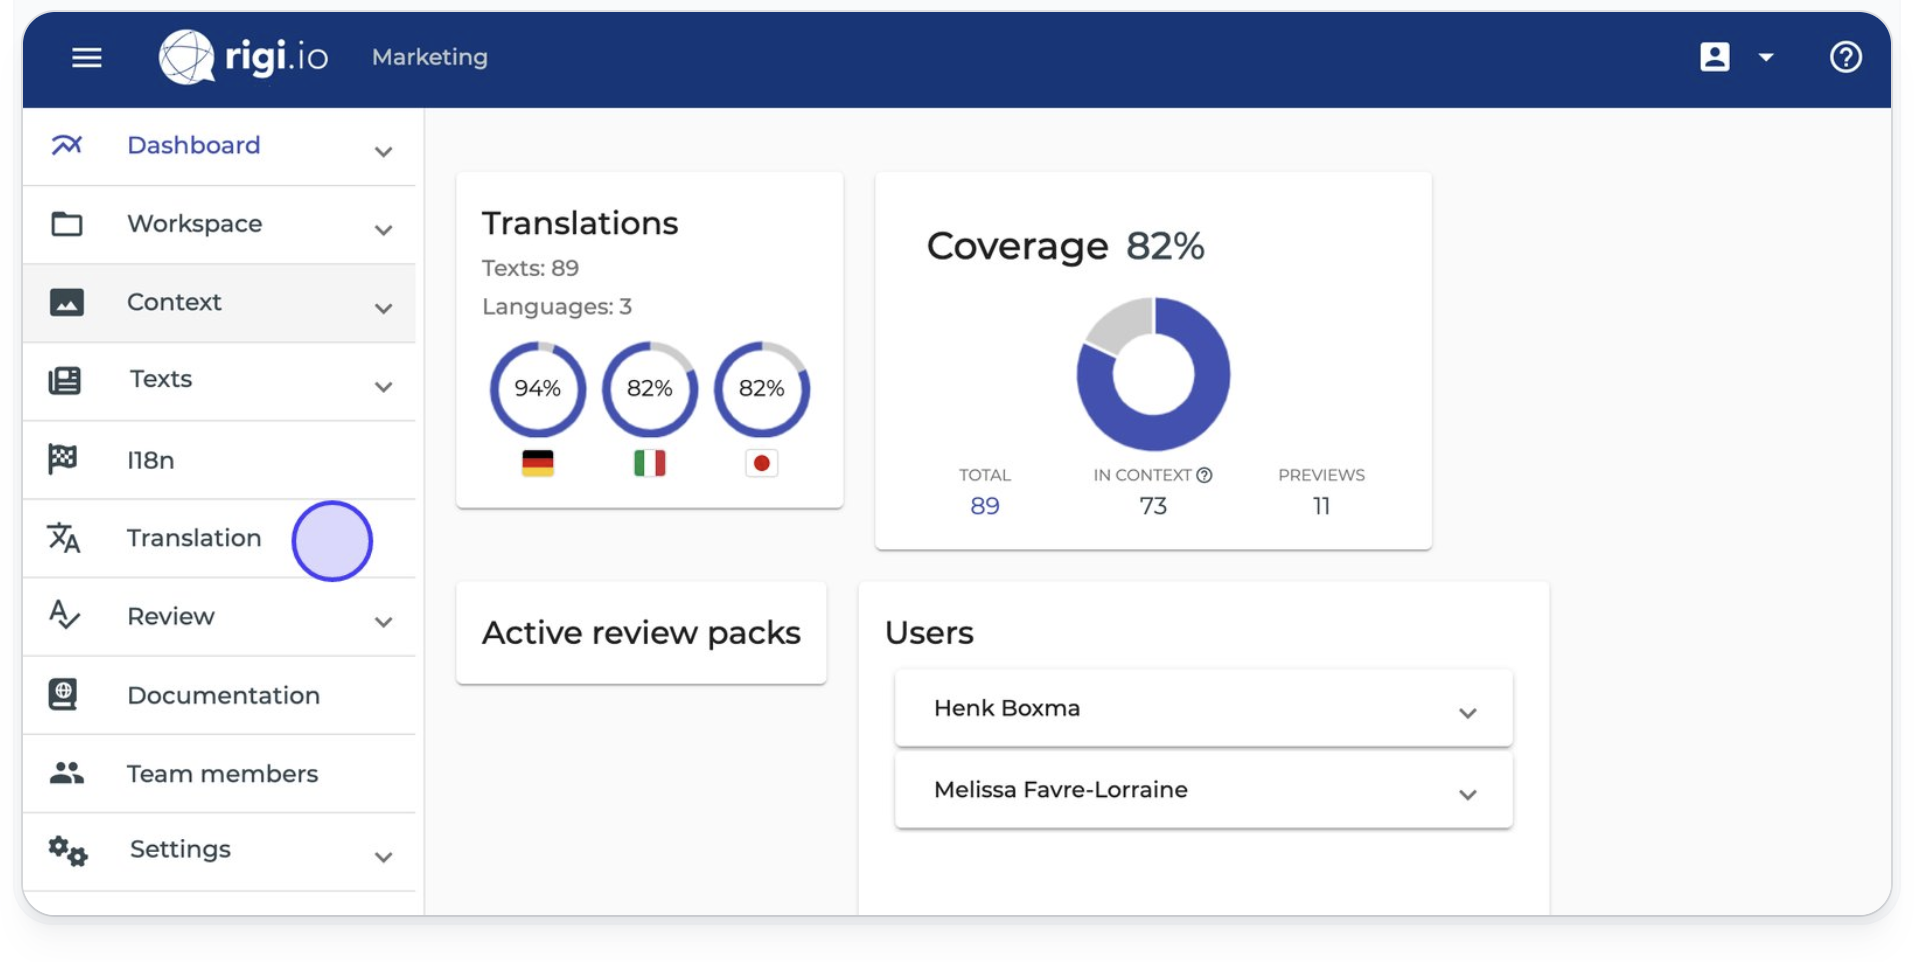The image size is (1918, 962).
Task: Select Dashboard in the sidebar menu
Action: pyautogui.click(x=193, y=145)
